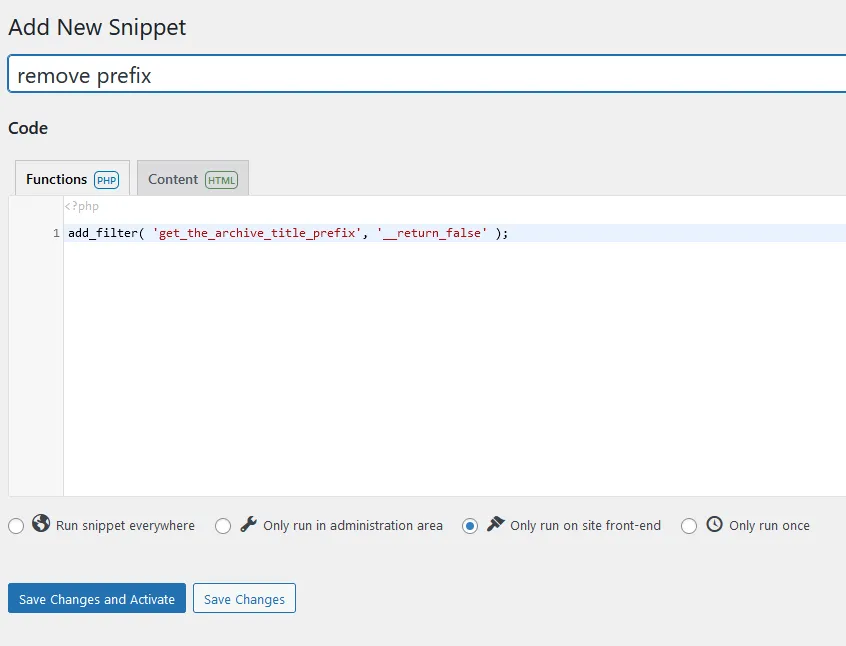846x646 pixels.
Task: Select the Only run on site front-end radio
Action: pos(470,526)
